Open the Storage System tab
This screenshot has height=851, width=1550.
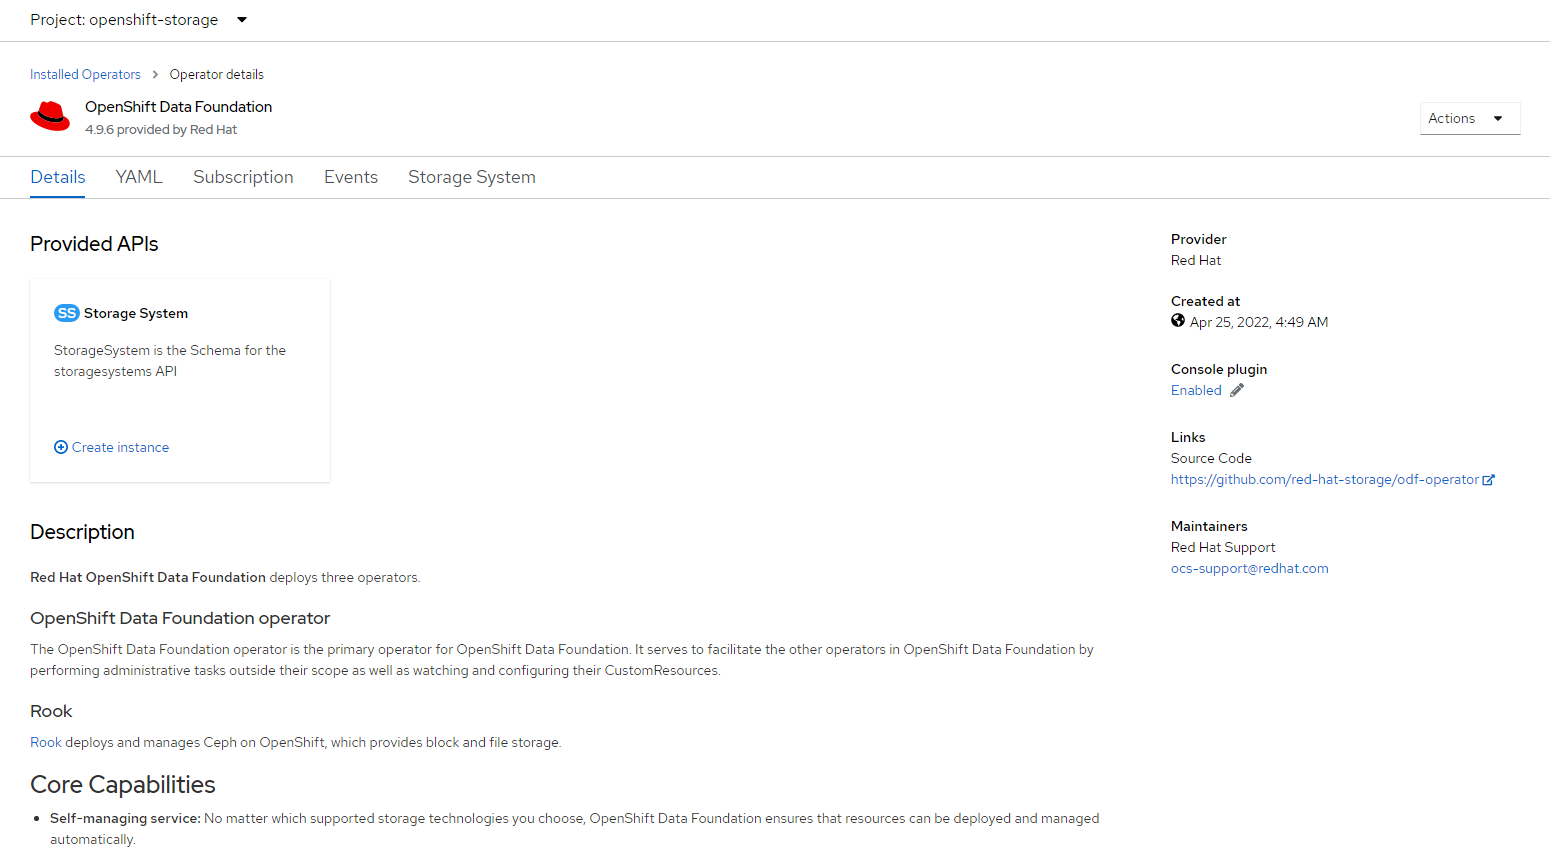(472, 177)
